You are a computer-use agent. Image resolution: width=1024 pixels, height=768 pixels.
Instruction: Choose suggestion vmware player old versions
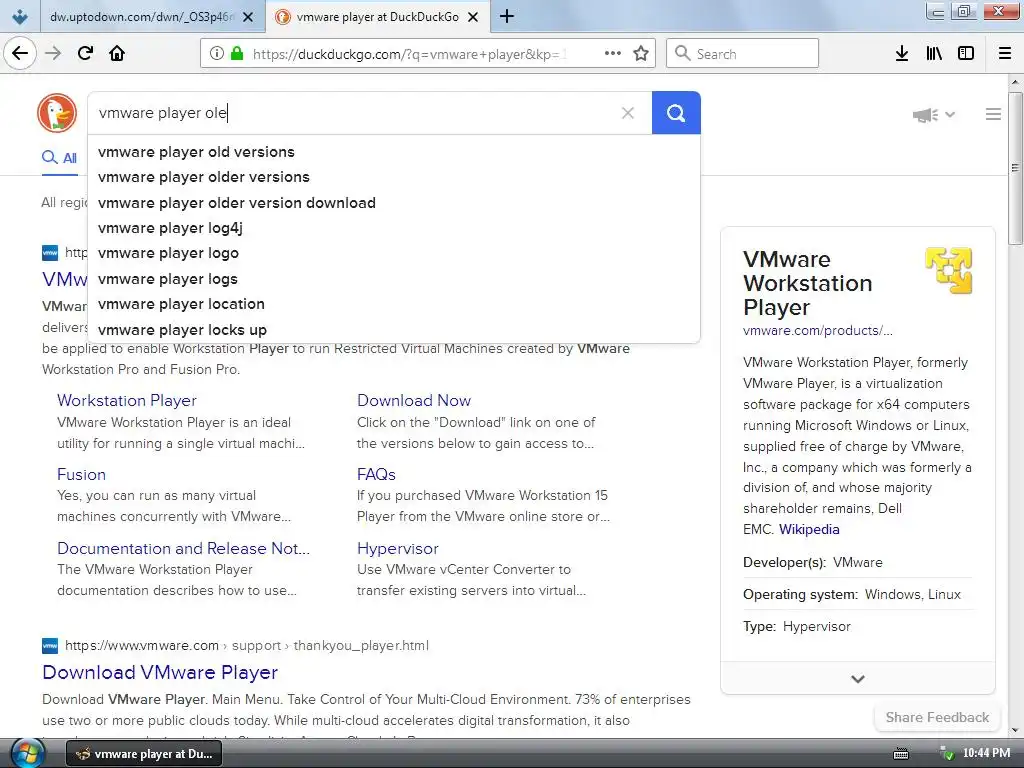(394, 152)
